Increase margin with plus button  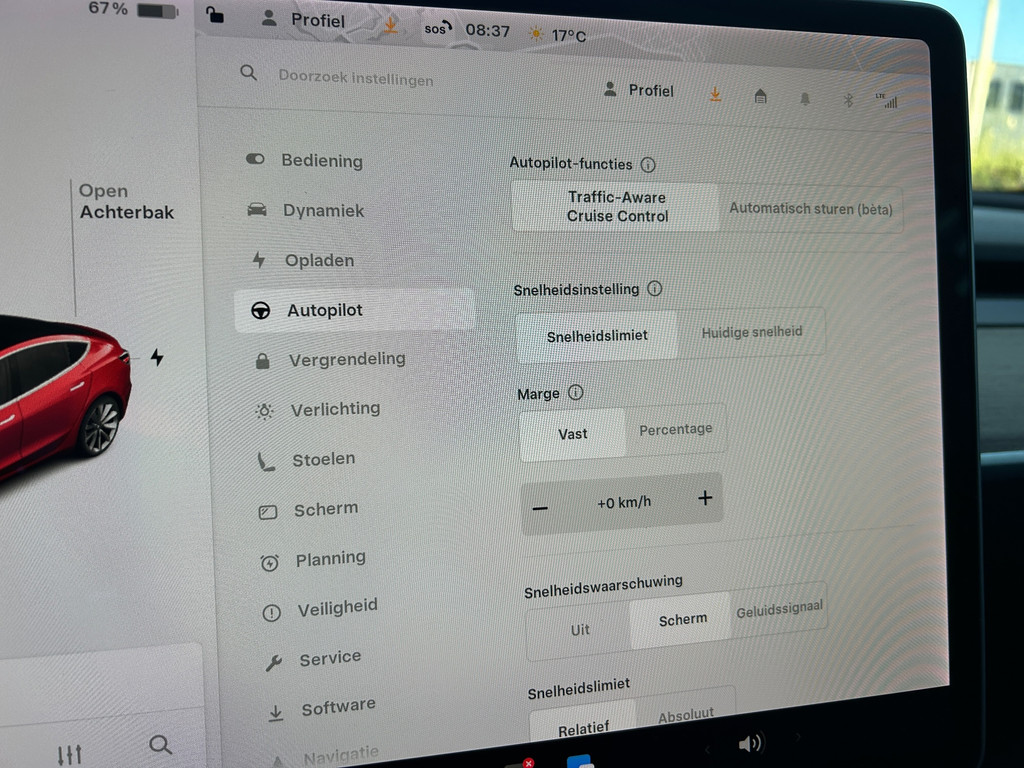705,498
